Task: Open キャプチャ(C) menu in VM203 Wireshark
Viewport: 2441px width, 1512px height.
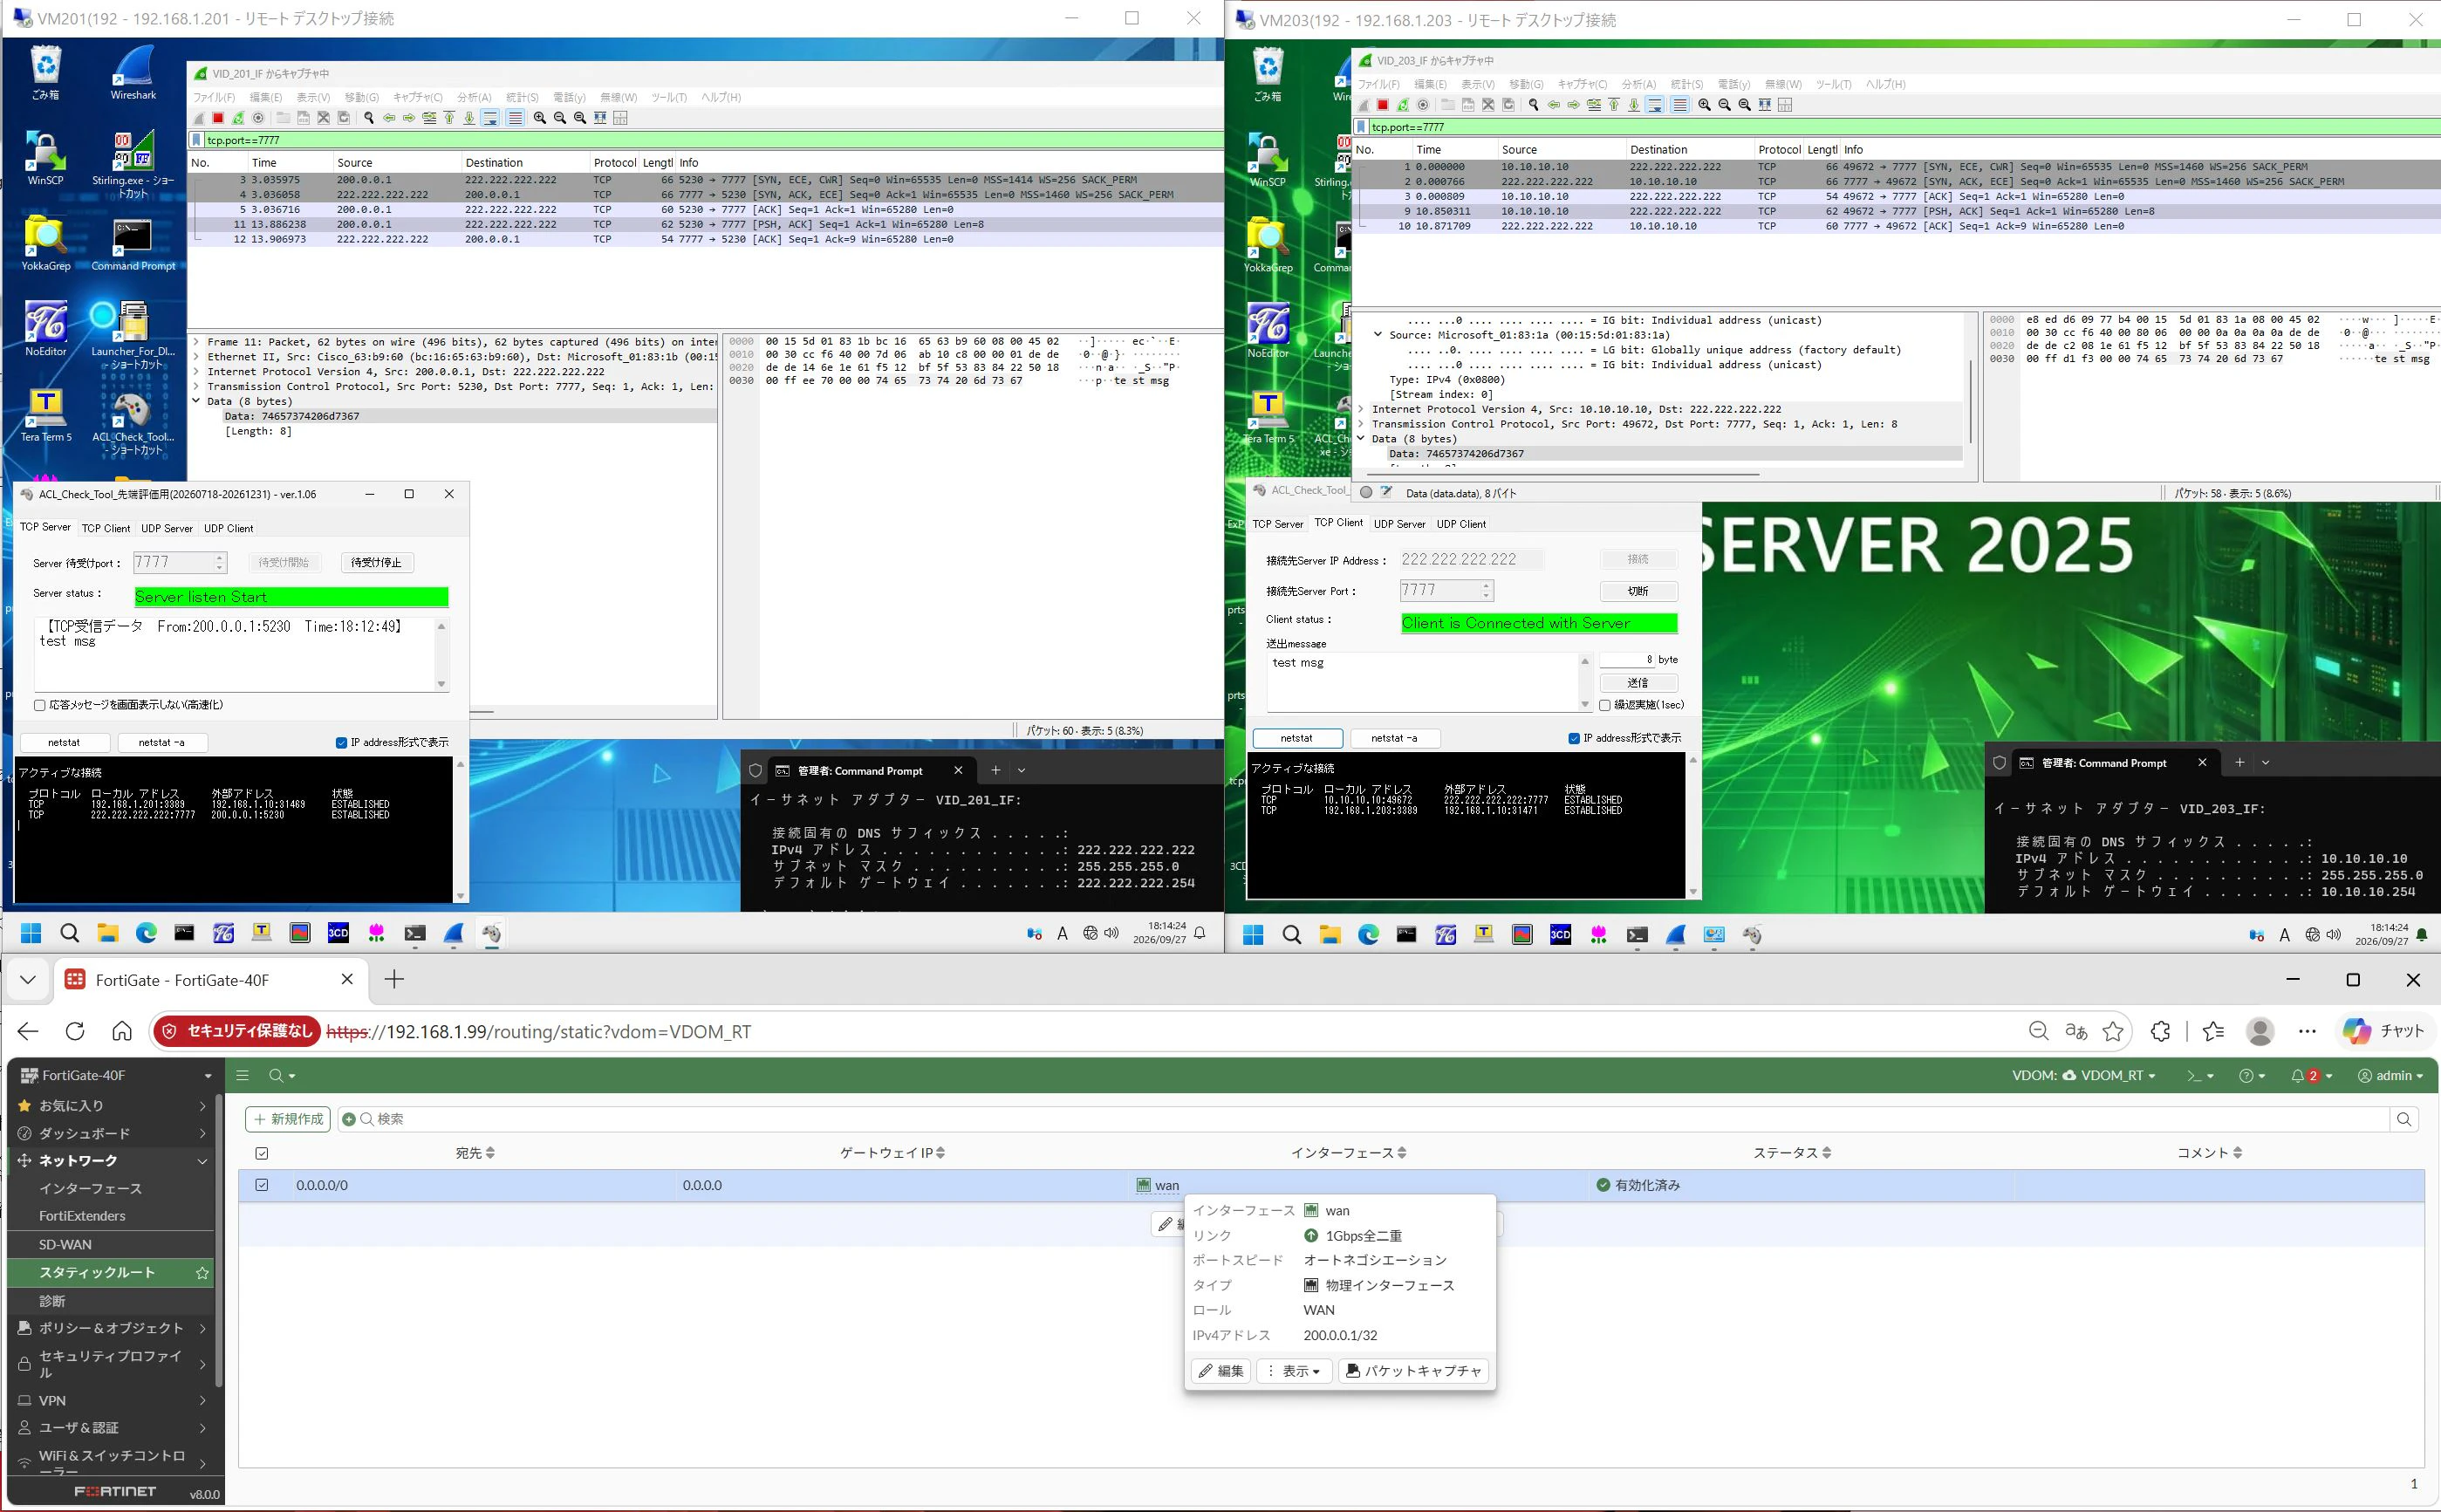Action: click(x=1582, y=84)
